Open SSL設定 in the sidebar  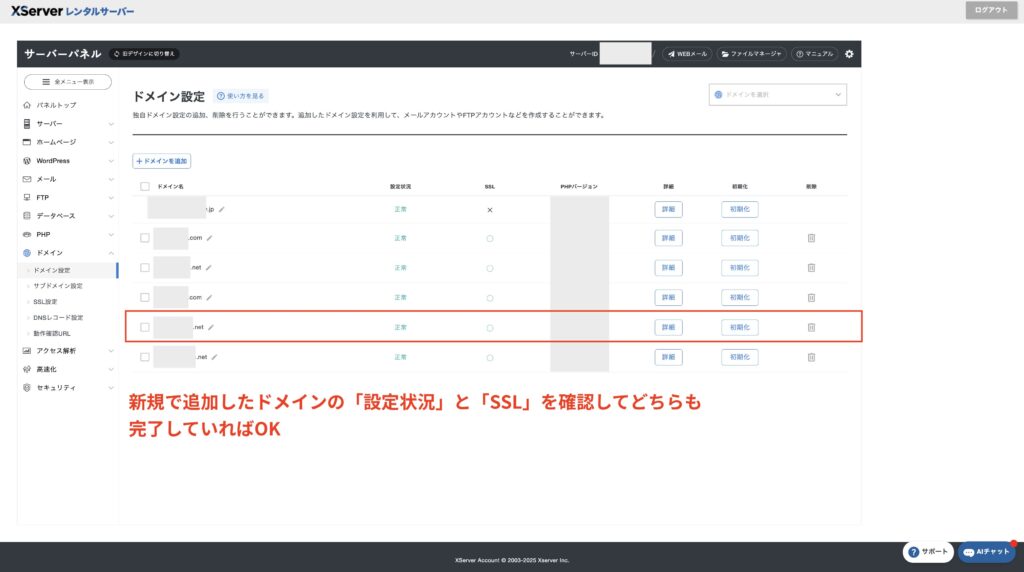(45, 301)
